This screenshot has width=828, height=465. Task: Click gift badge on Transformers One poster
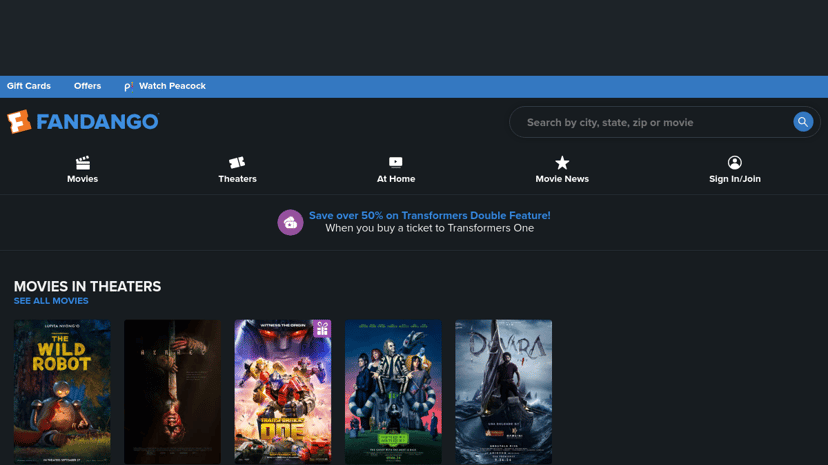[x=322, y=328]
